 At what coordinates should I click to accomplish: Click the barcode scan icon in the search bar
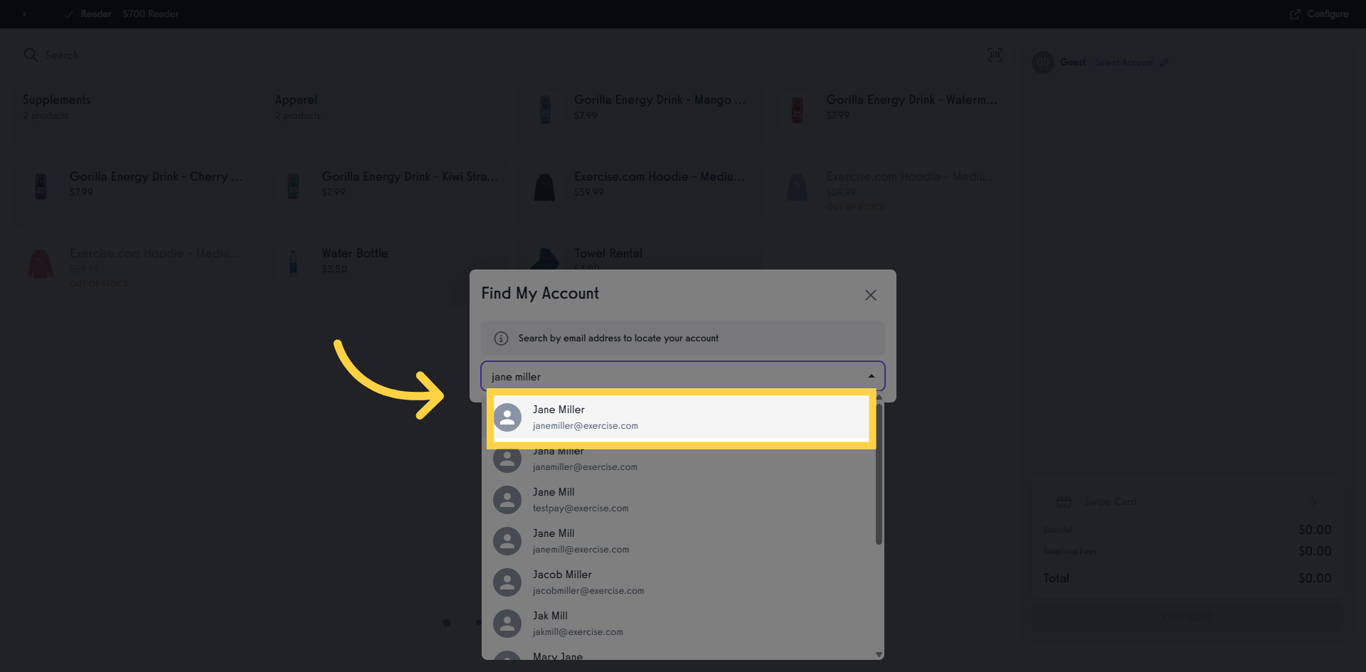click(995, 55)
